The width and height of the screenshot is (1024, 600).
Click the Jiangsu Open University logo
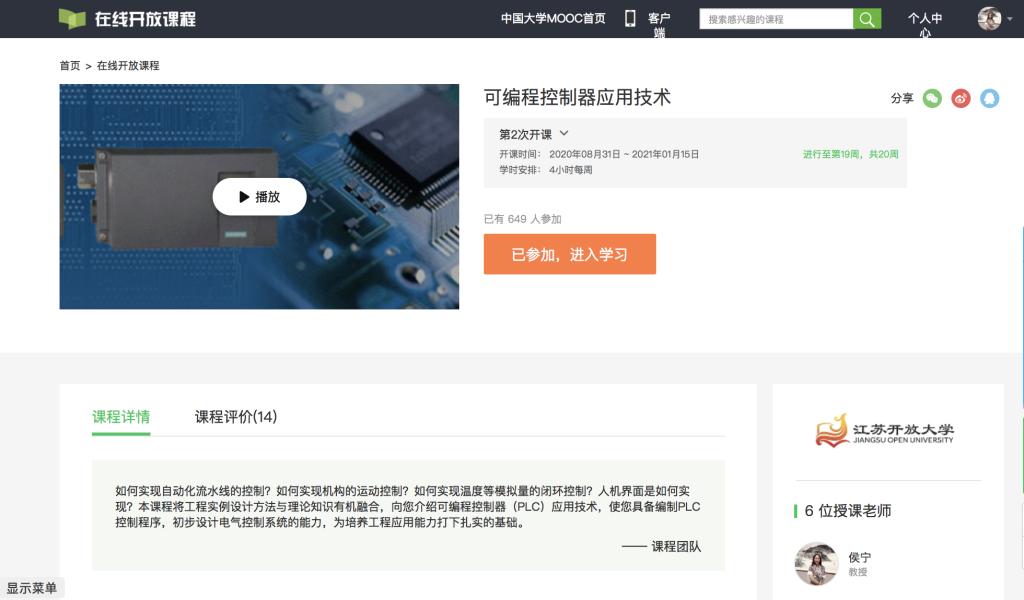[887, 431]
